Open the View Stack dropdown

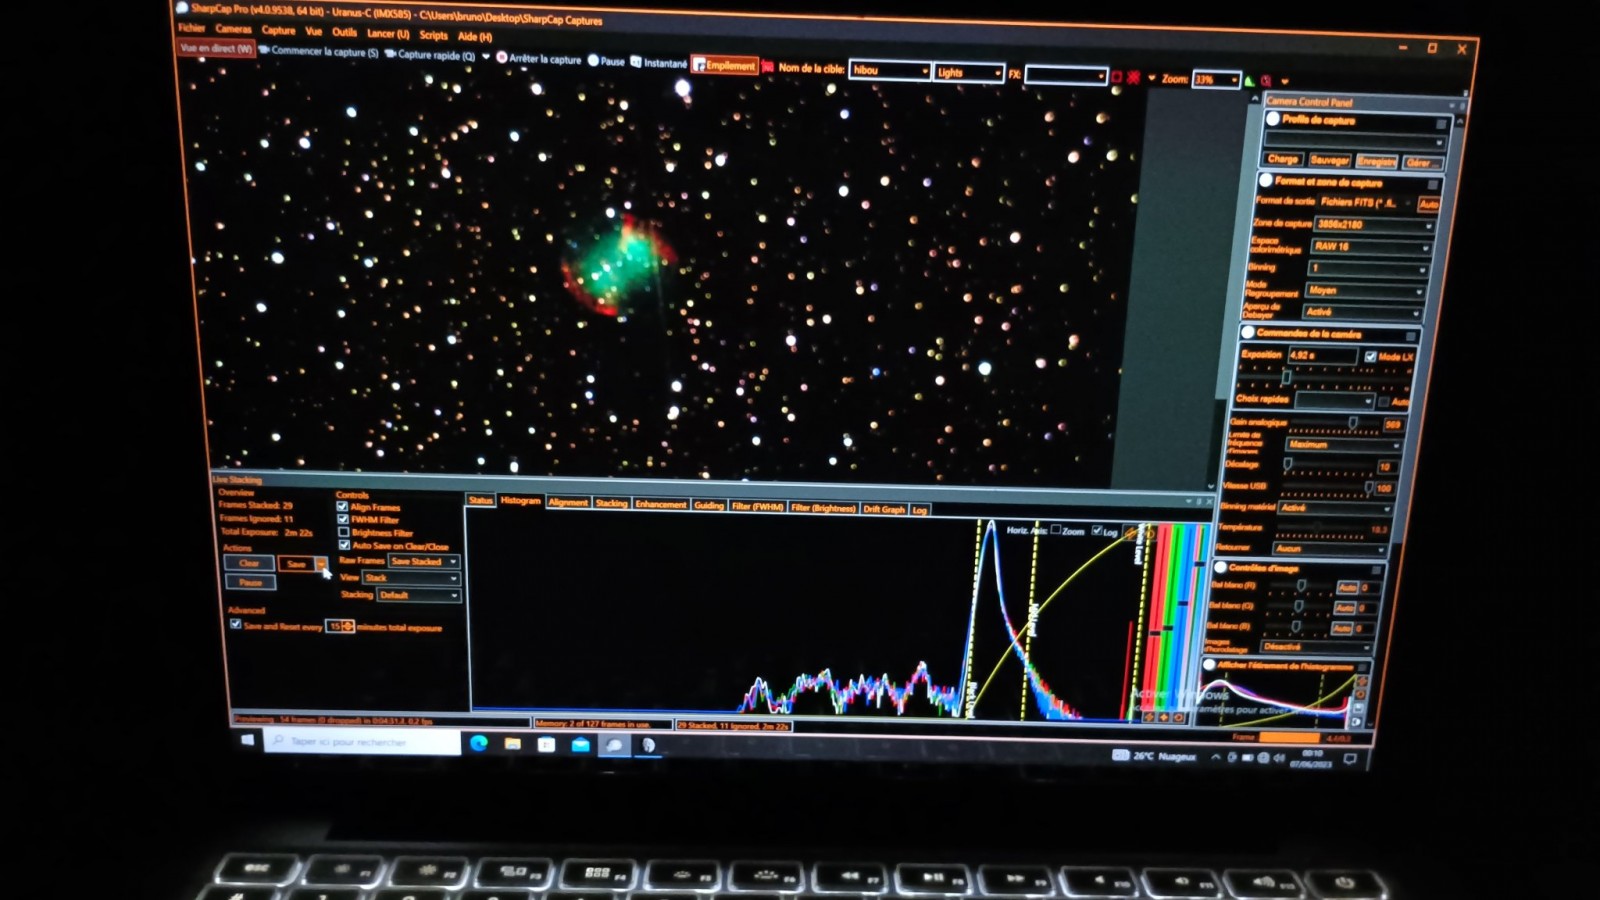pyautogui.click(x=412, y=578)
